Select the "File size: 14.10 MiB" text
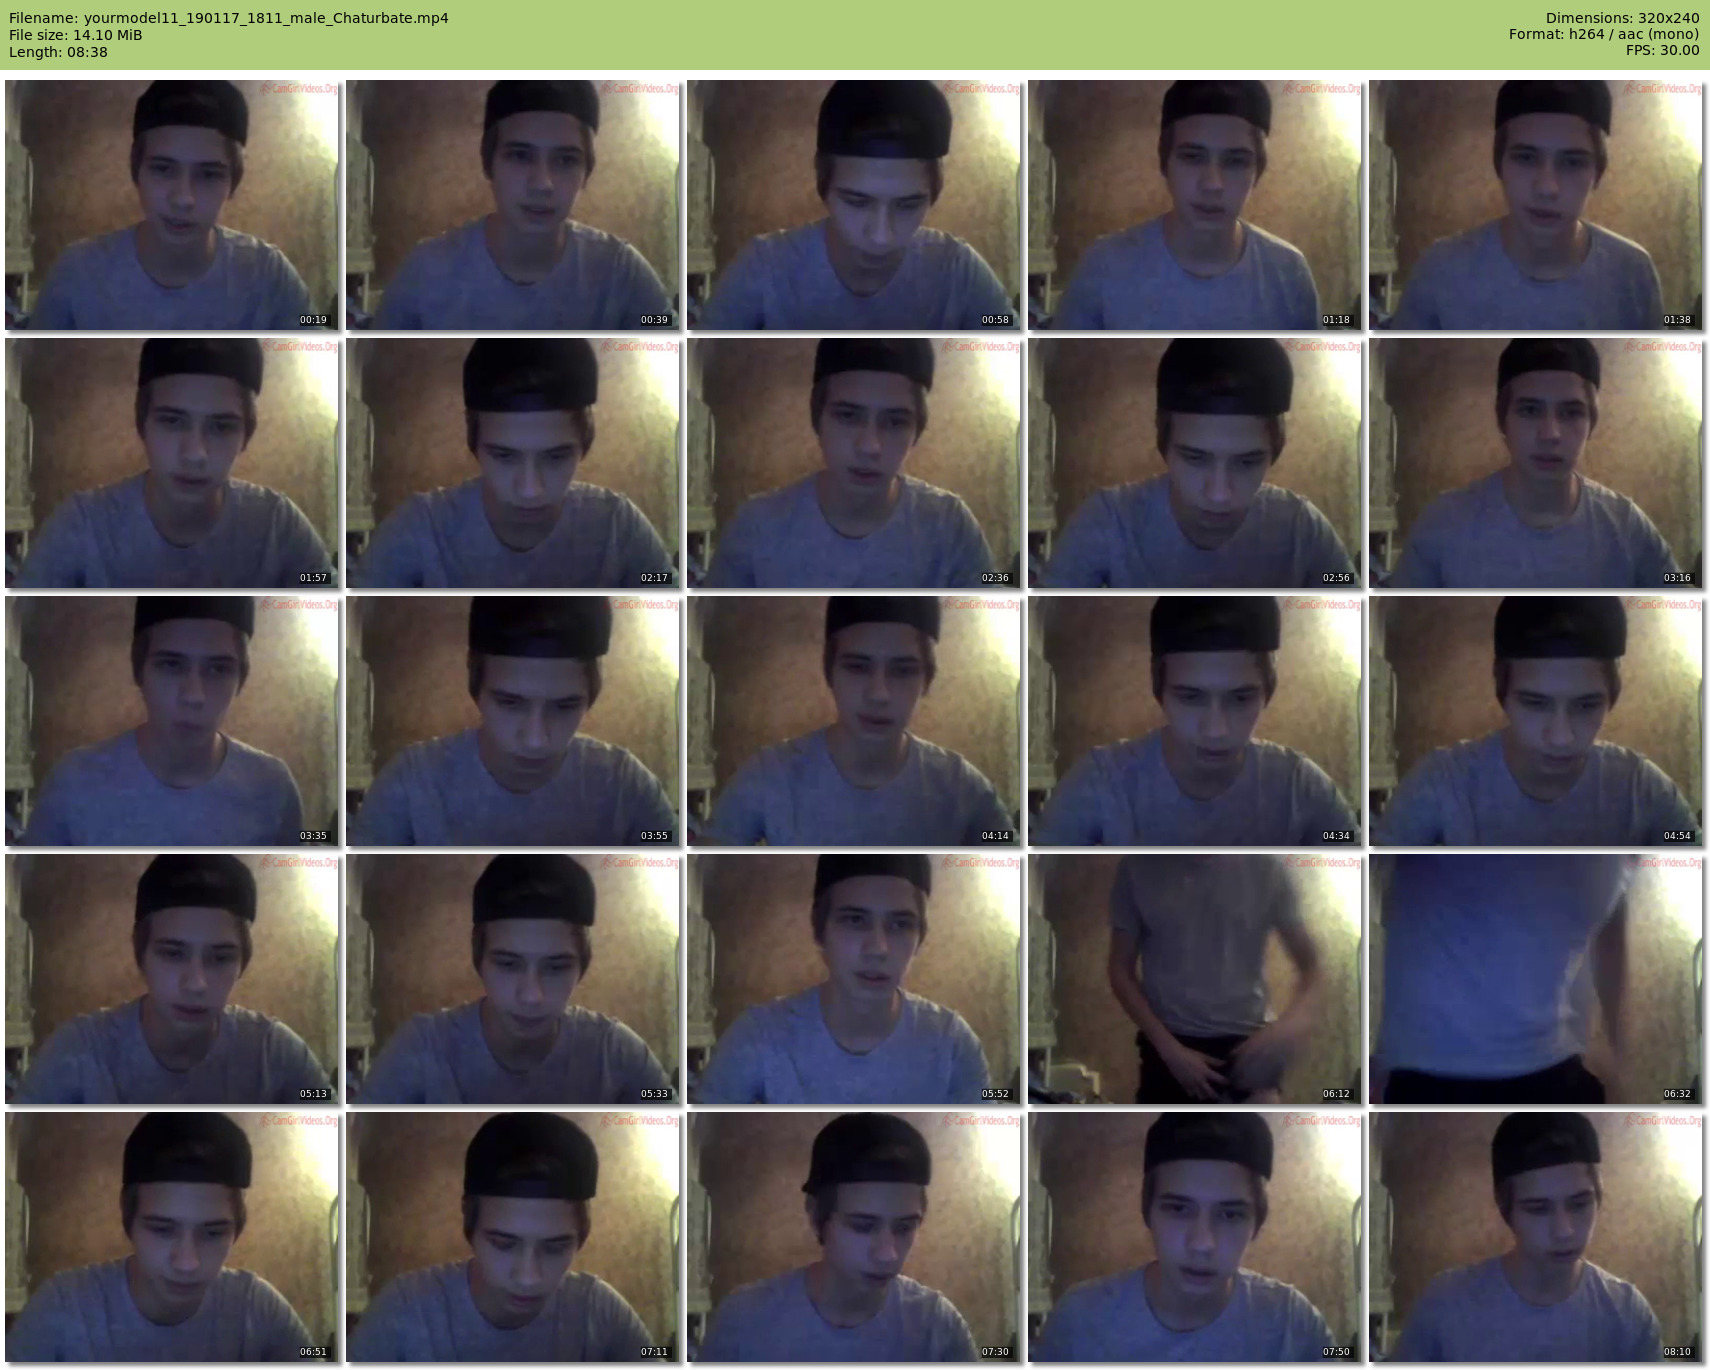1710x1370 pixels. coord(76,35)
